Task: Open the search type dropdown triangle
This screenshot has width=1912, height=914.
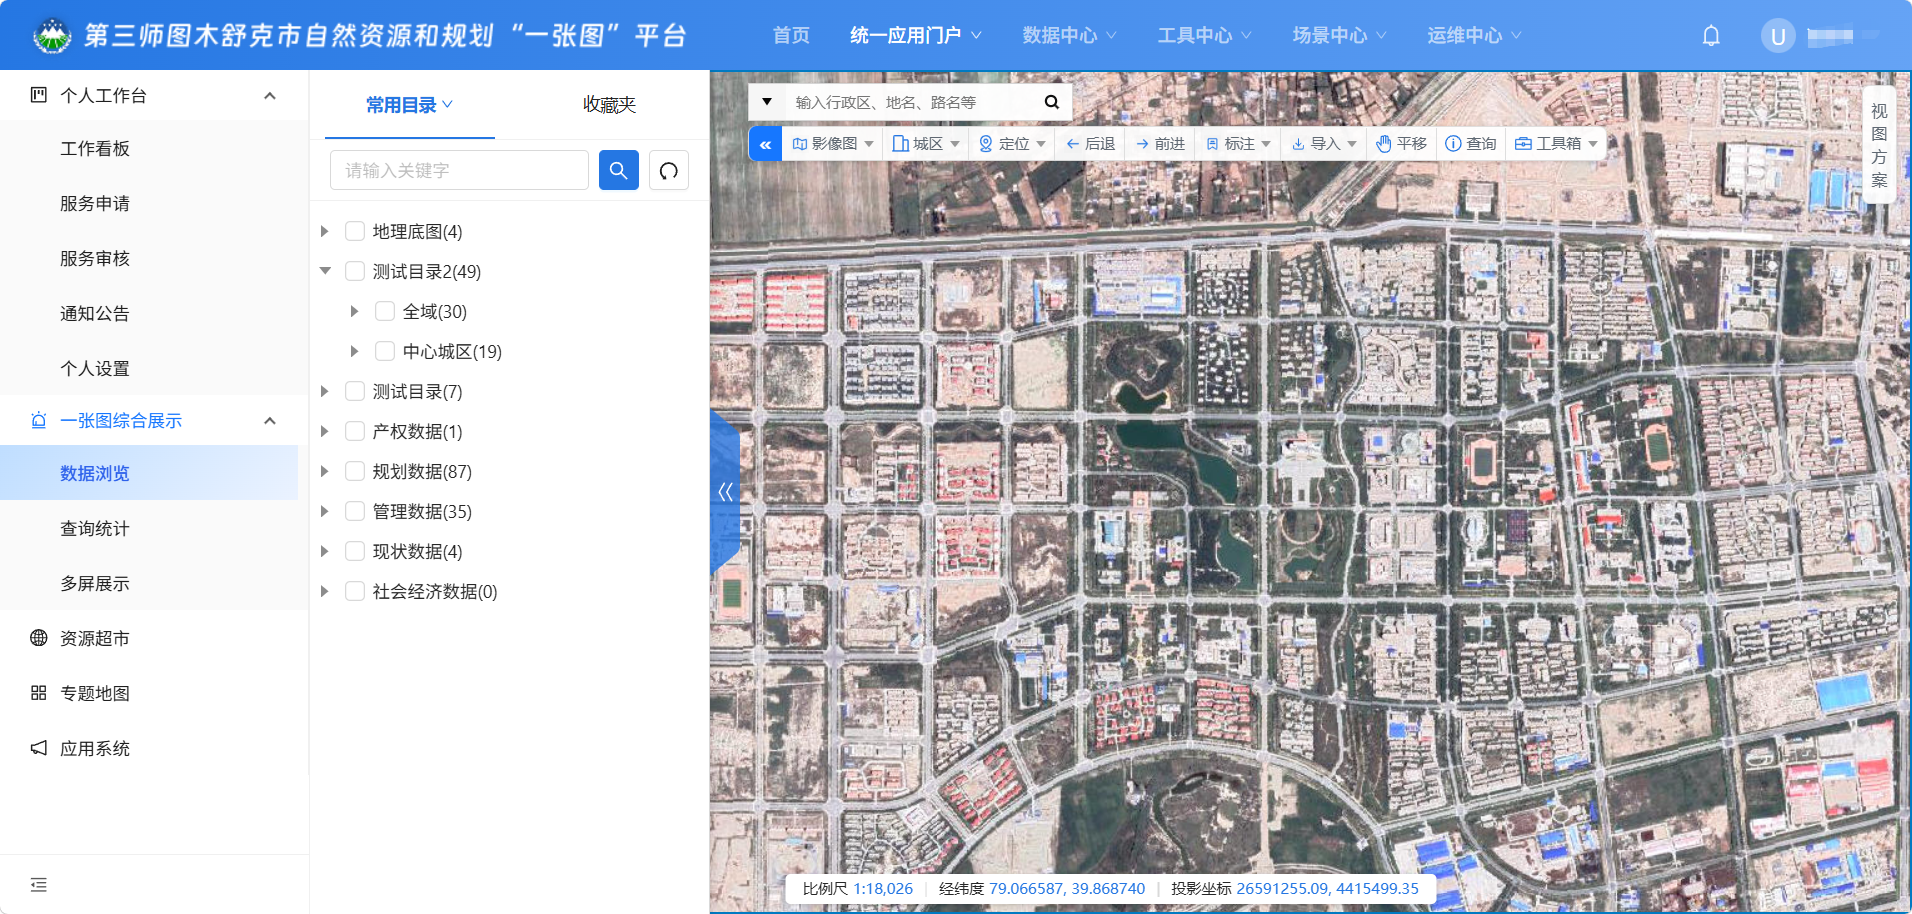Action: click(x=767, y=102)
